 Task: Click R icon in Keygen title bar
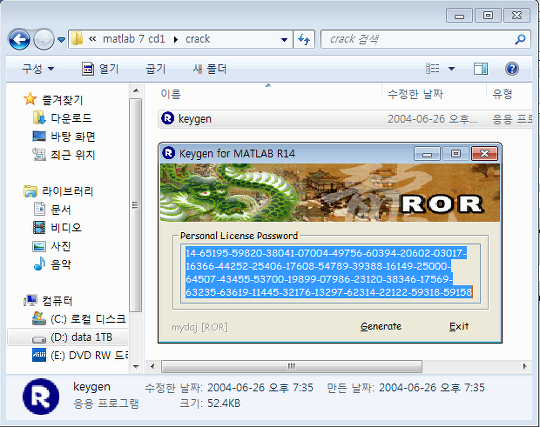(x=168, y=153)
